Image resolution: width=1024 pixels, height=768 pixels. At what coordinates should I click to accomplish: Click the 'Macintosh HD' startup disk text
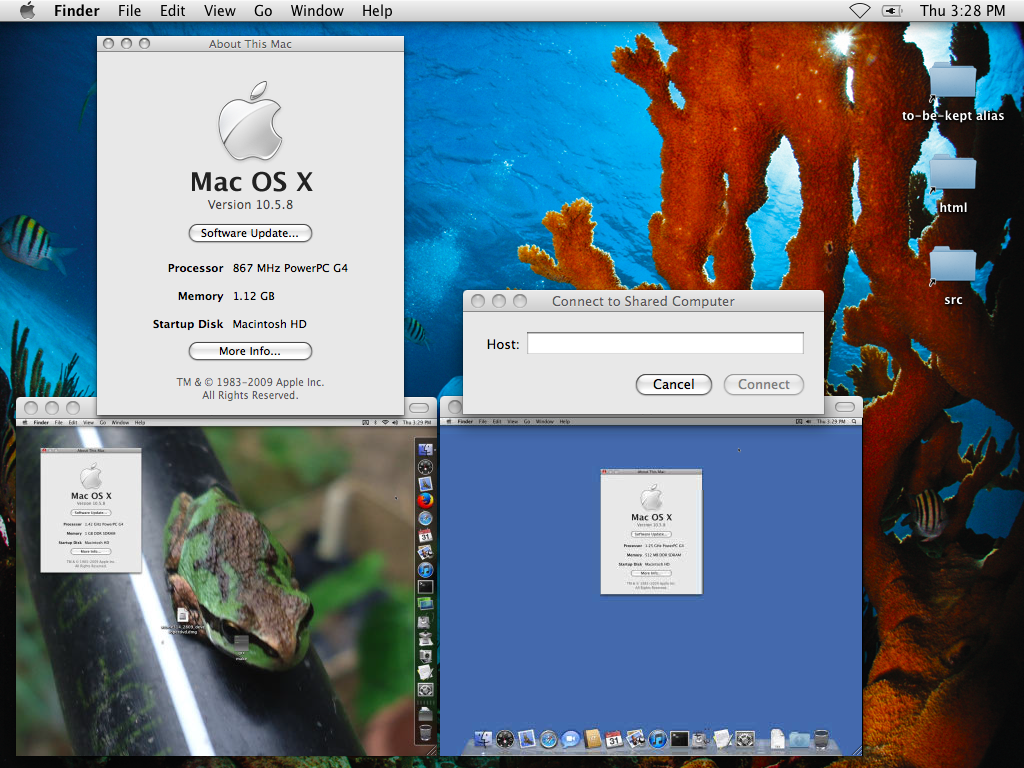click(269, 324)
